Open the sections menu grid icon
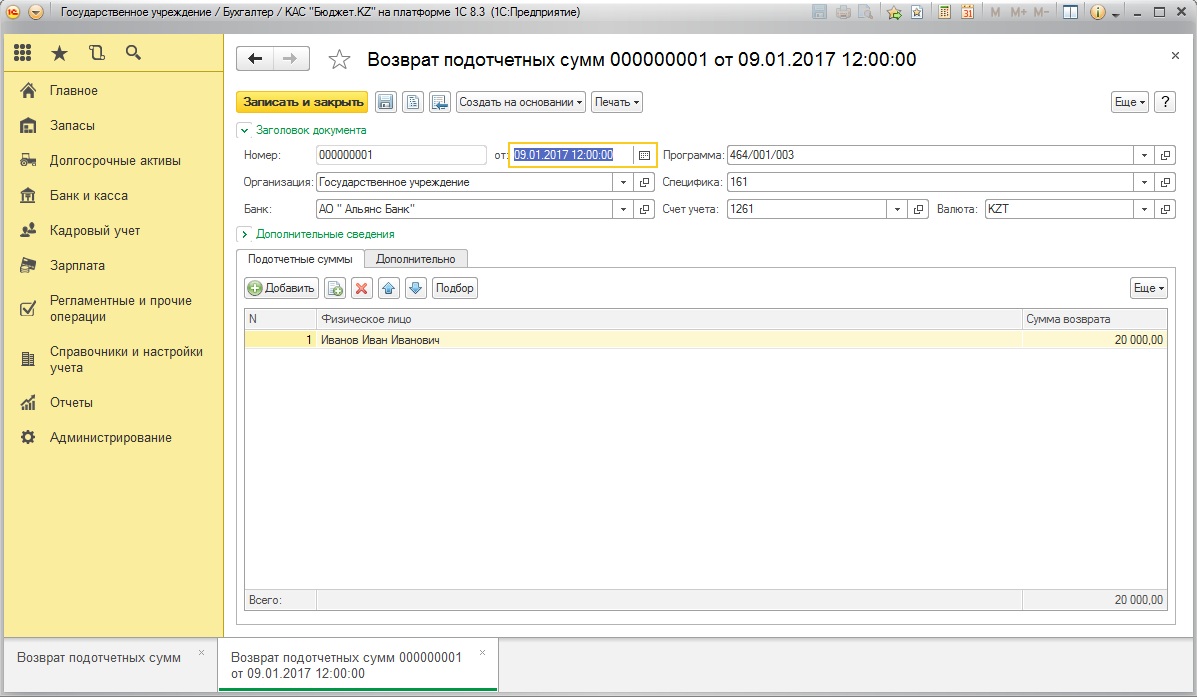The image size is (1197, 697). [23, 53]
